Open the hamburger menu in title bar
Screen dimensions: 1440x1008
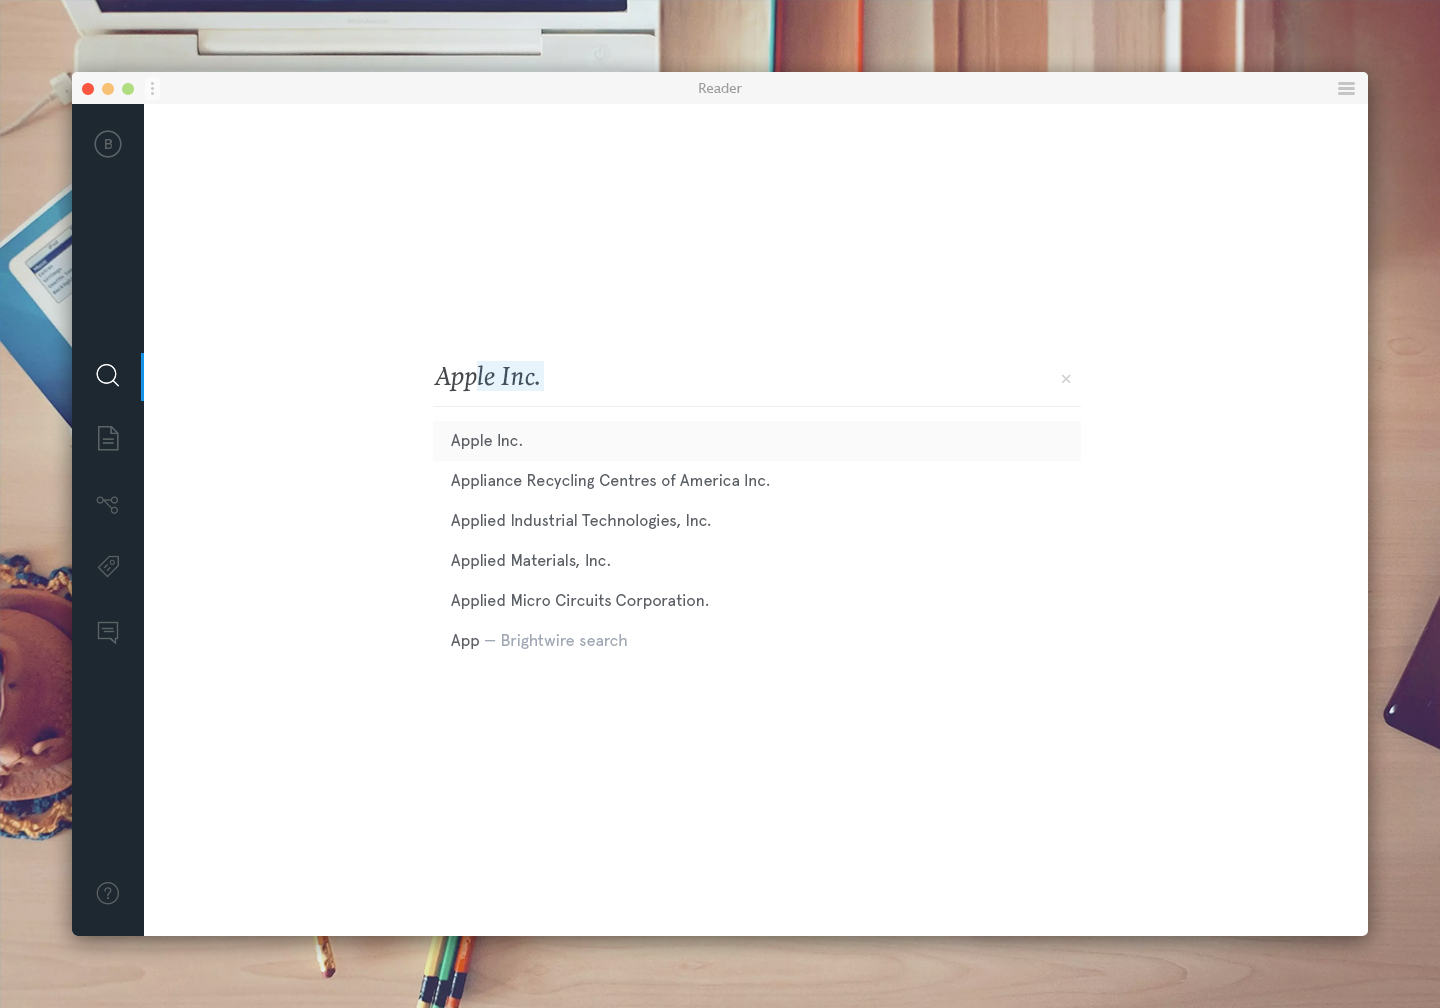point(1346,89)
